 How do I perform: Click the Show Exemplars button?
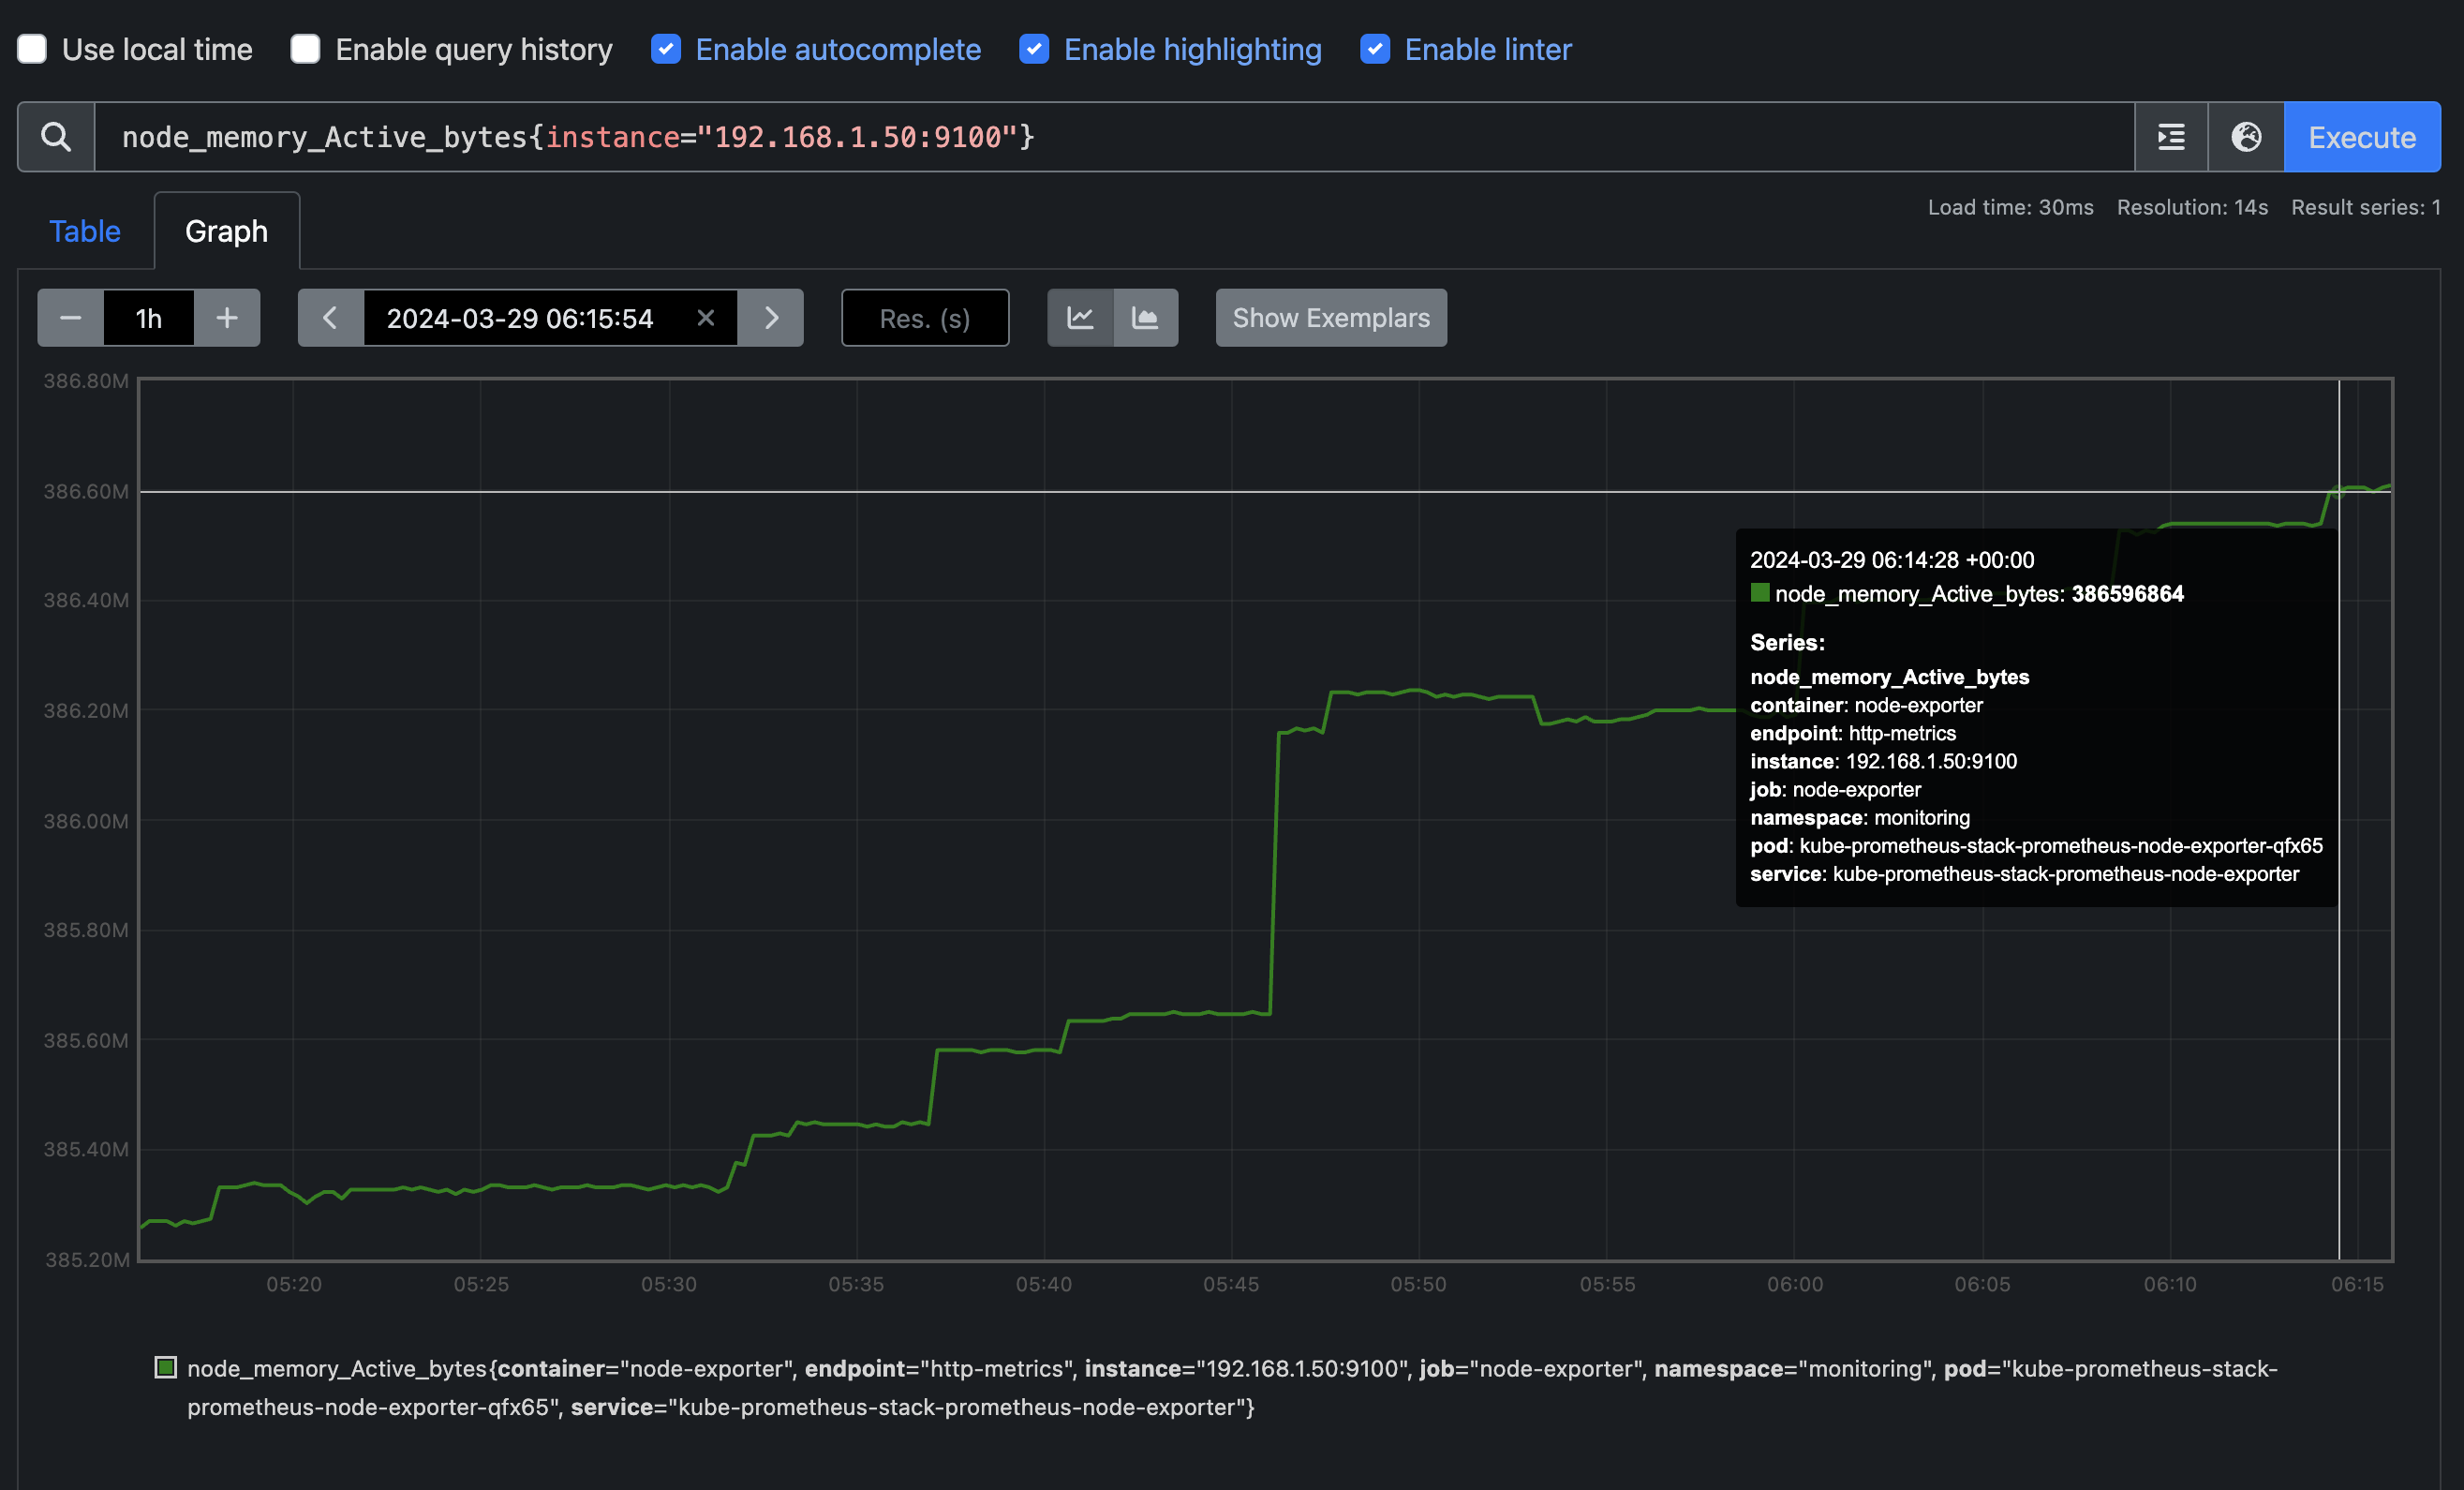click(x=1330, y=318)
